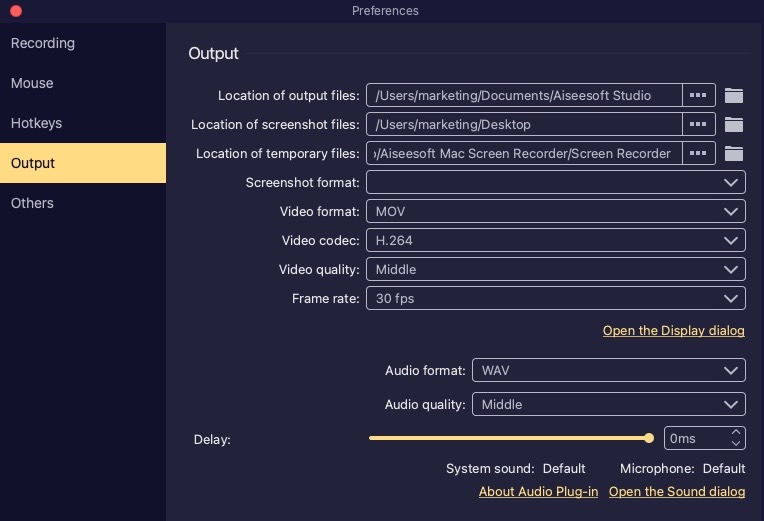Image resolution: width=764 pixels, height=521 pixels.
Task: Open the Frame rate 30 fps dropdown
Action: coord(555,299)
